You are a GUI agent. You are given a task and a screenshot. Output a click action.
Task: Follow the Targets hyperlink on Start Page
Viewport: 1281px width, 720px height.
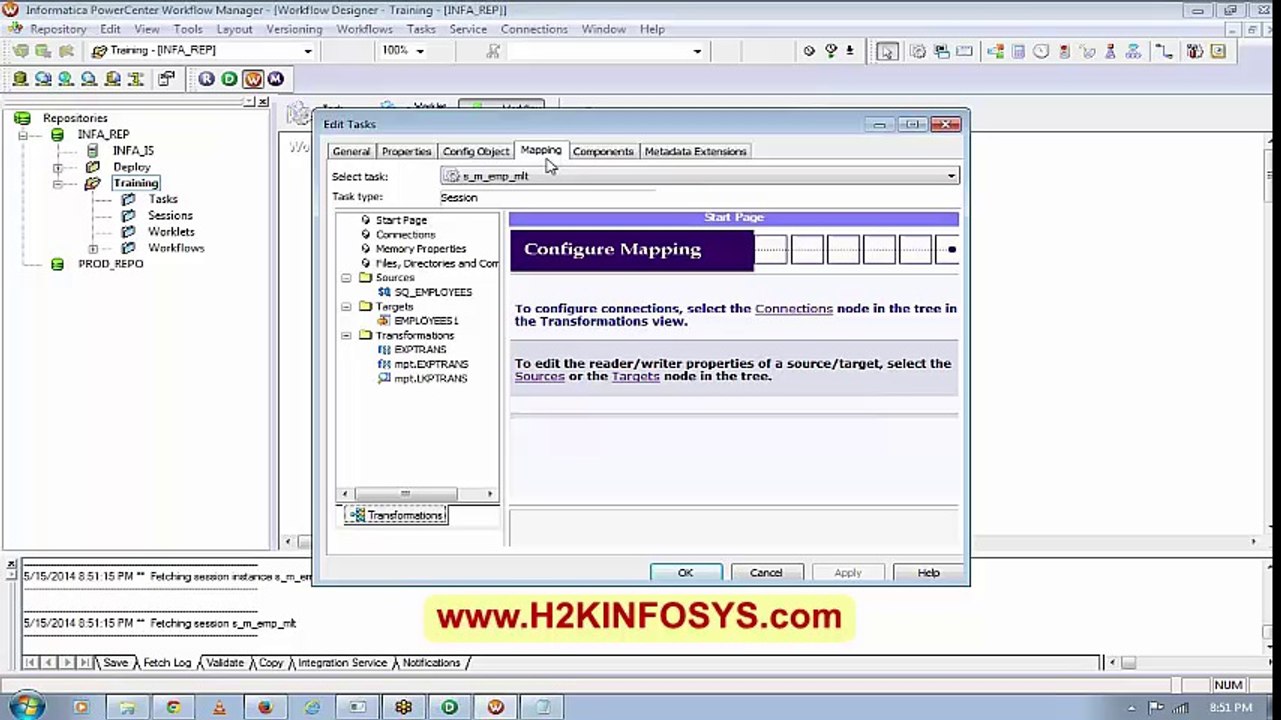[635, 376]
